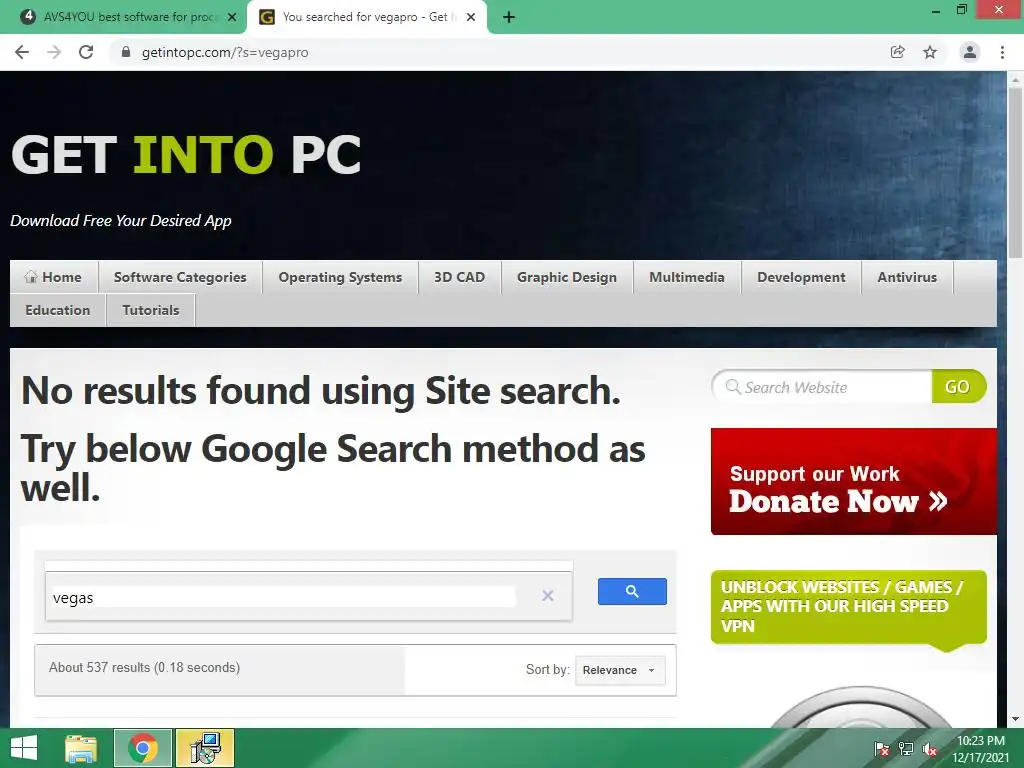1024x768 pixels.
Task: Close the 'You searched for vegapro' tab
Action: [x=471, y=17]
